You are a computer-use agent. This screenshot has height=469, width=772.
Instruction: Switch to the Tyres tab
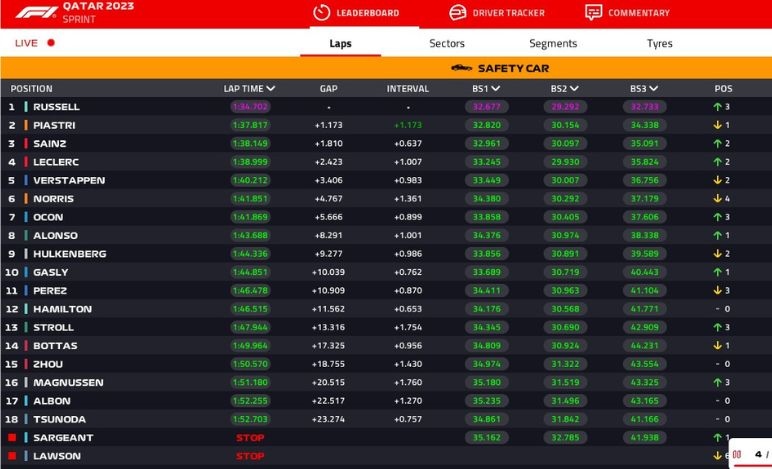[x=659, y=43]
